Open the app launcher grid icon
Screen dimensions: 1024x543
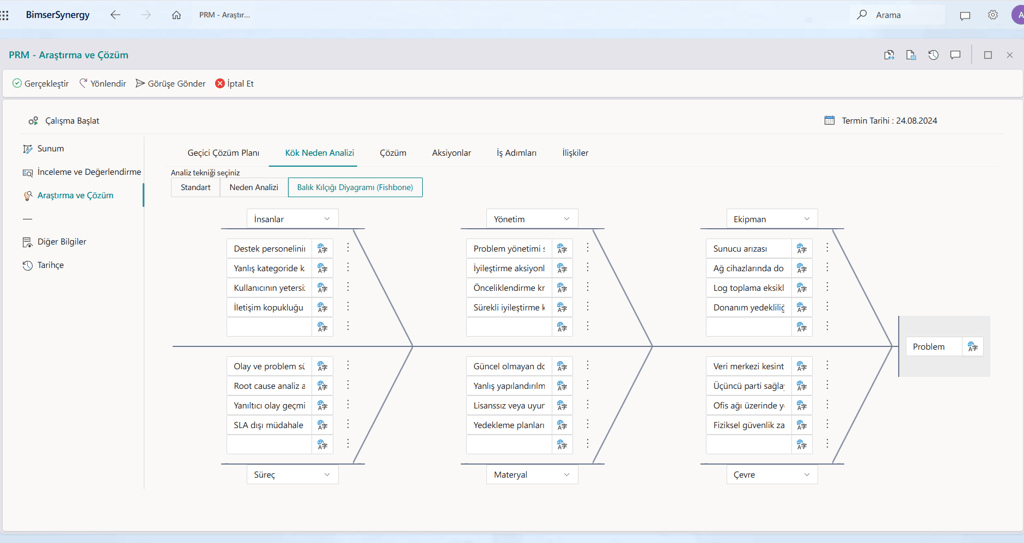(6, 15)
